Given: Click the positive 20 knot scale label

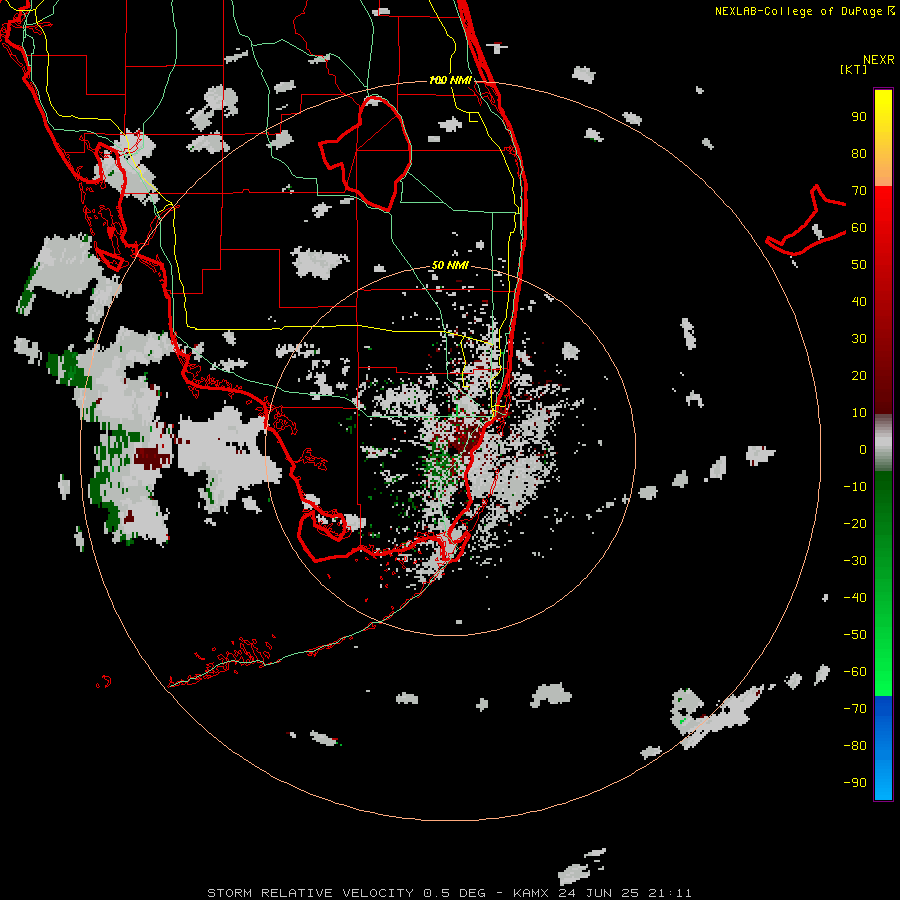Looking at the screenshot, I should (x=859, y=376).
